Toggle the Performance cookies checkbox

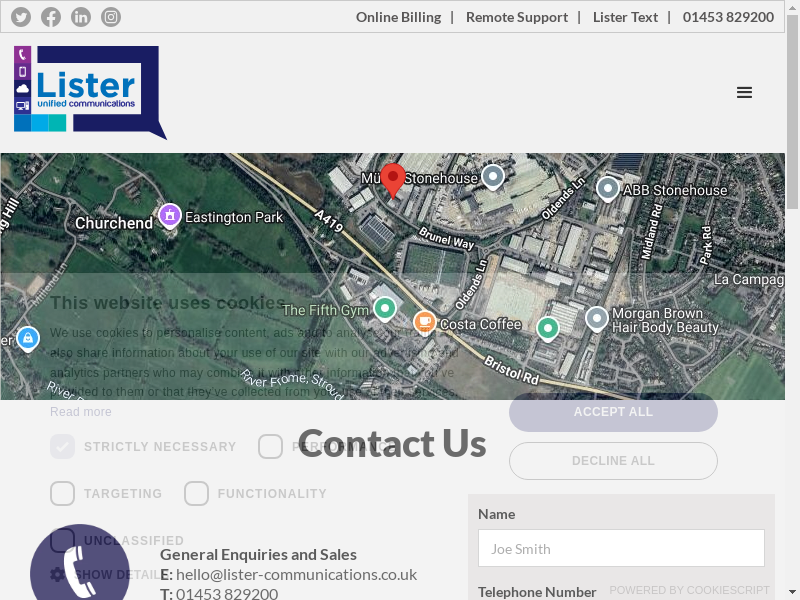(270, 446)
